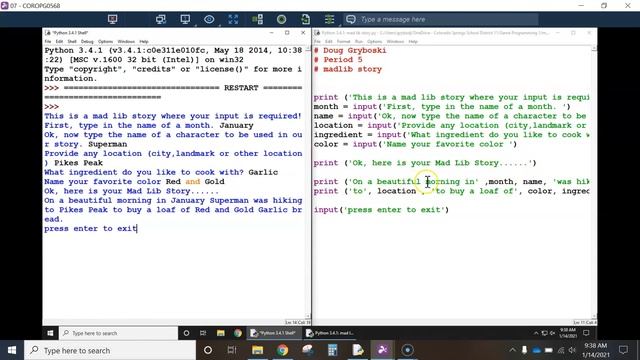Image resolution: width=640 pixels, height=360 pixels.
Task: Click inner remote desktop Start button
Action: click(x=50, y=333)
